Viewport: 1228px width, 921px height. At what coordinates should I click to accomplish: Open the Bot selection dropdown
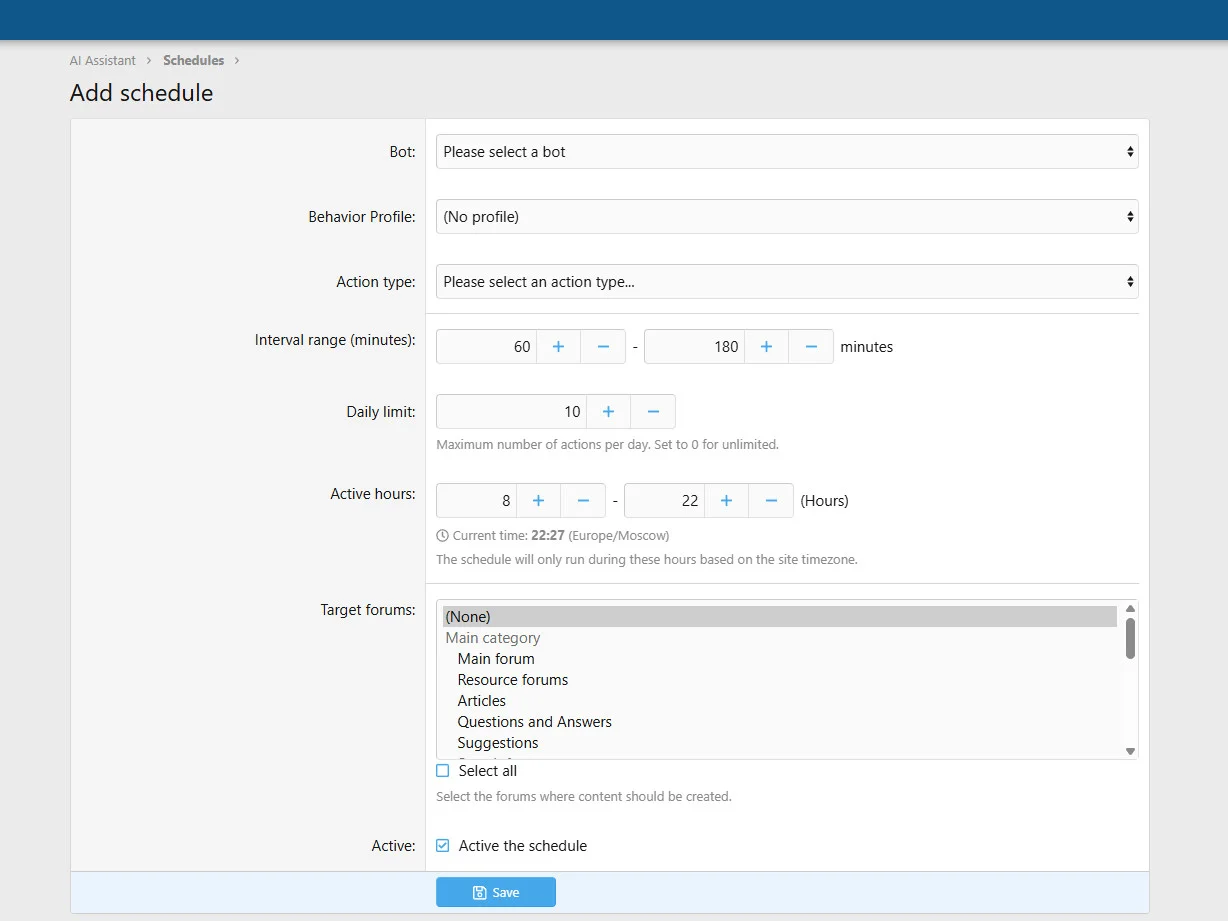tap(786, 152)
